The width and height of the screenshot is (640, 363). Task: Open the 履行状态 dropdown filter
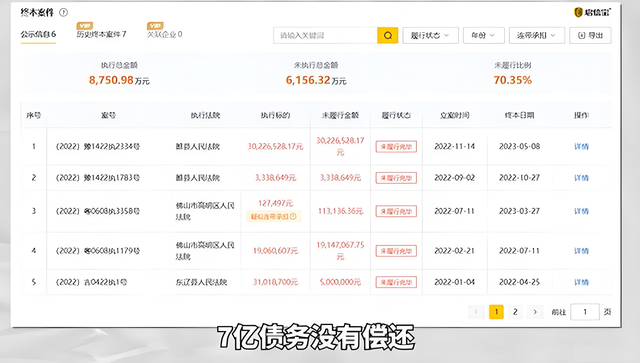click(x=430, y=36)
